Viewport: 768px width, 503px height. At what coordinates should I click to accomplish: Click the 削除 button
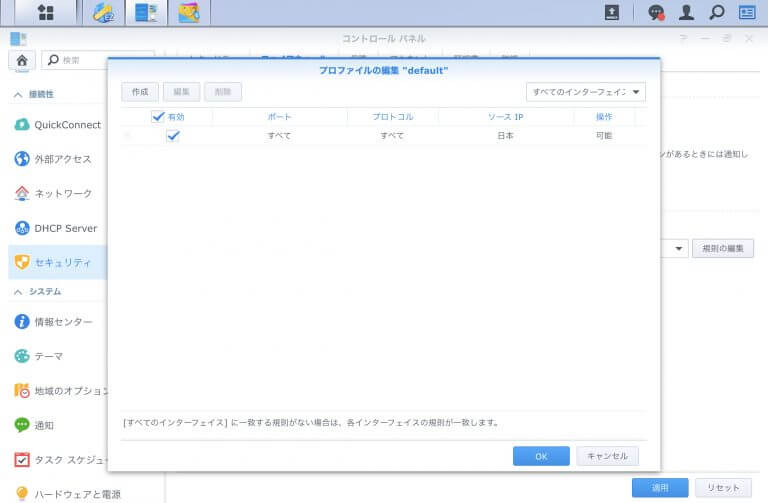click(223, 92)
